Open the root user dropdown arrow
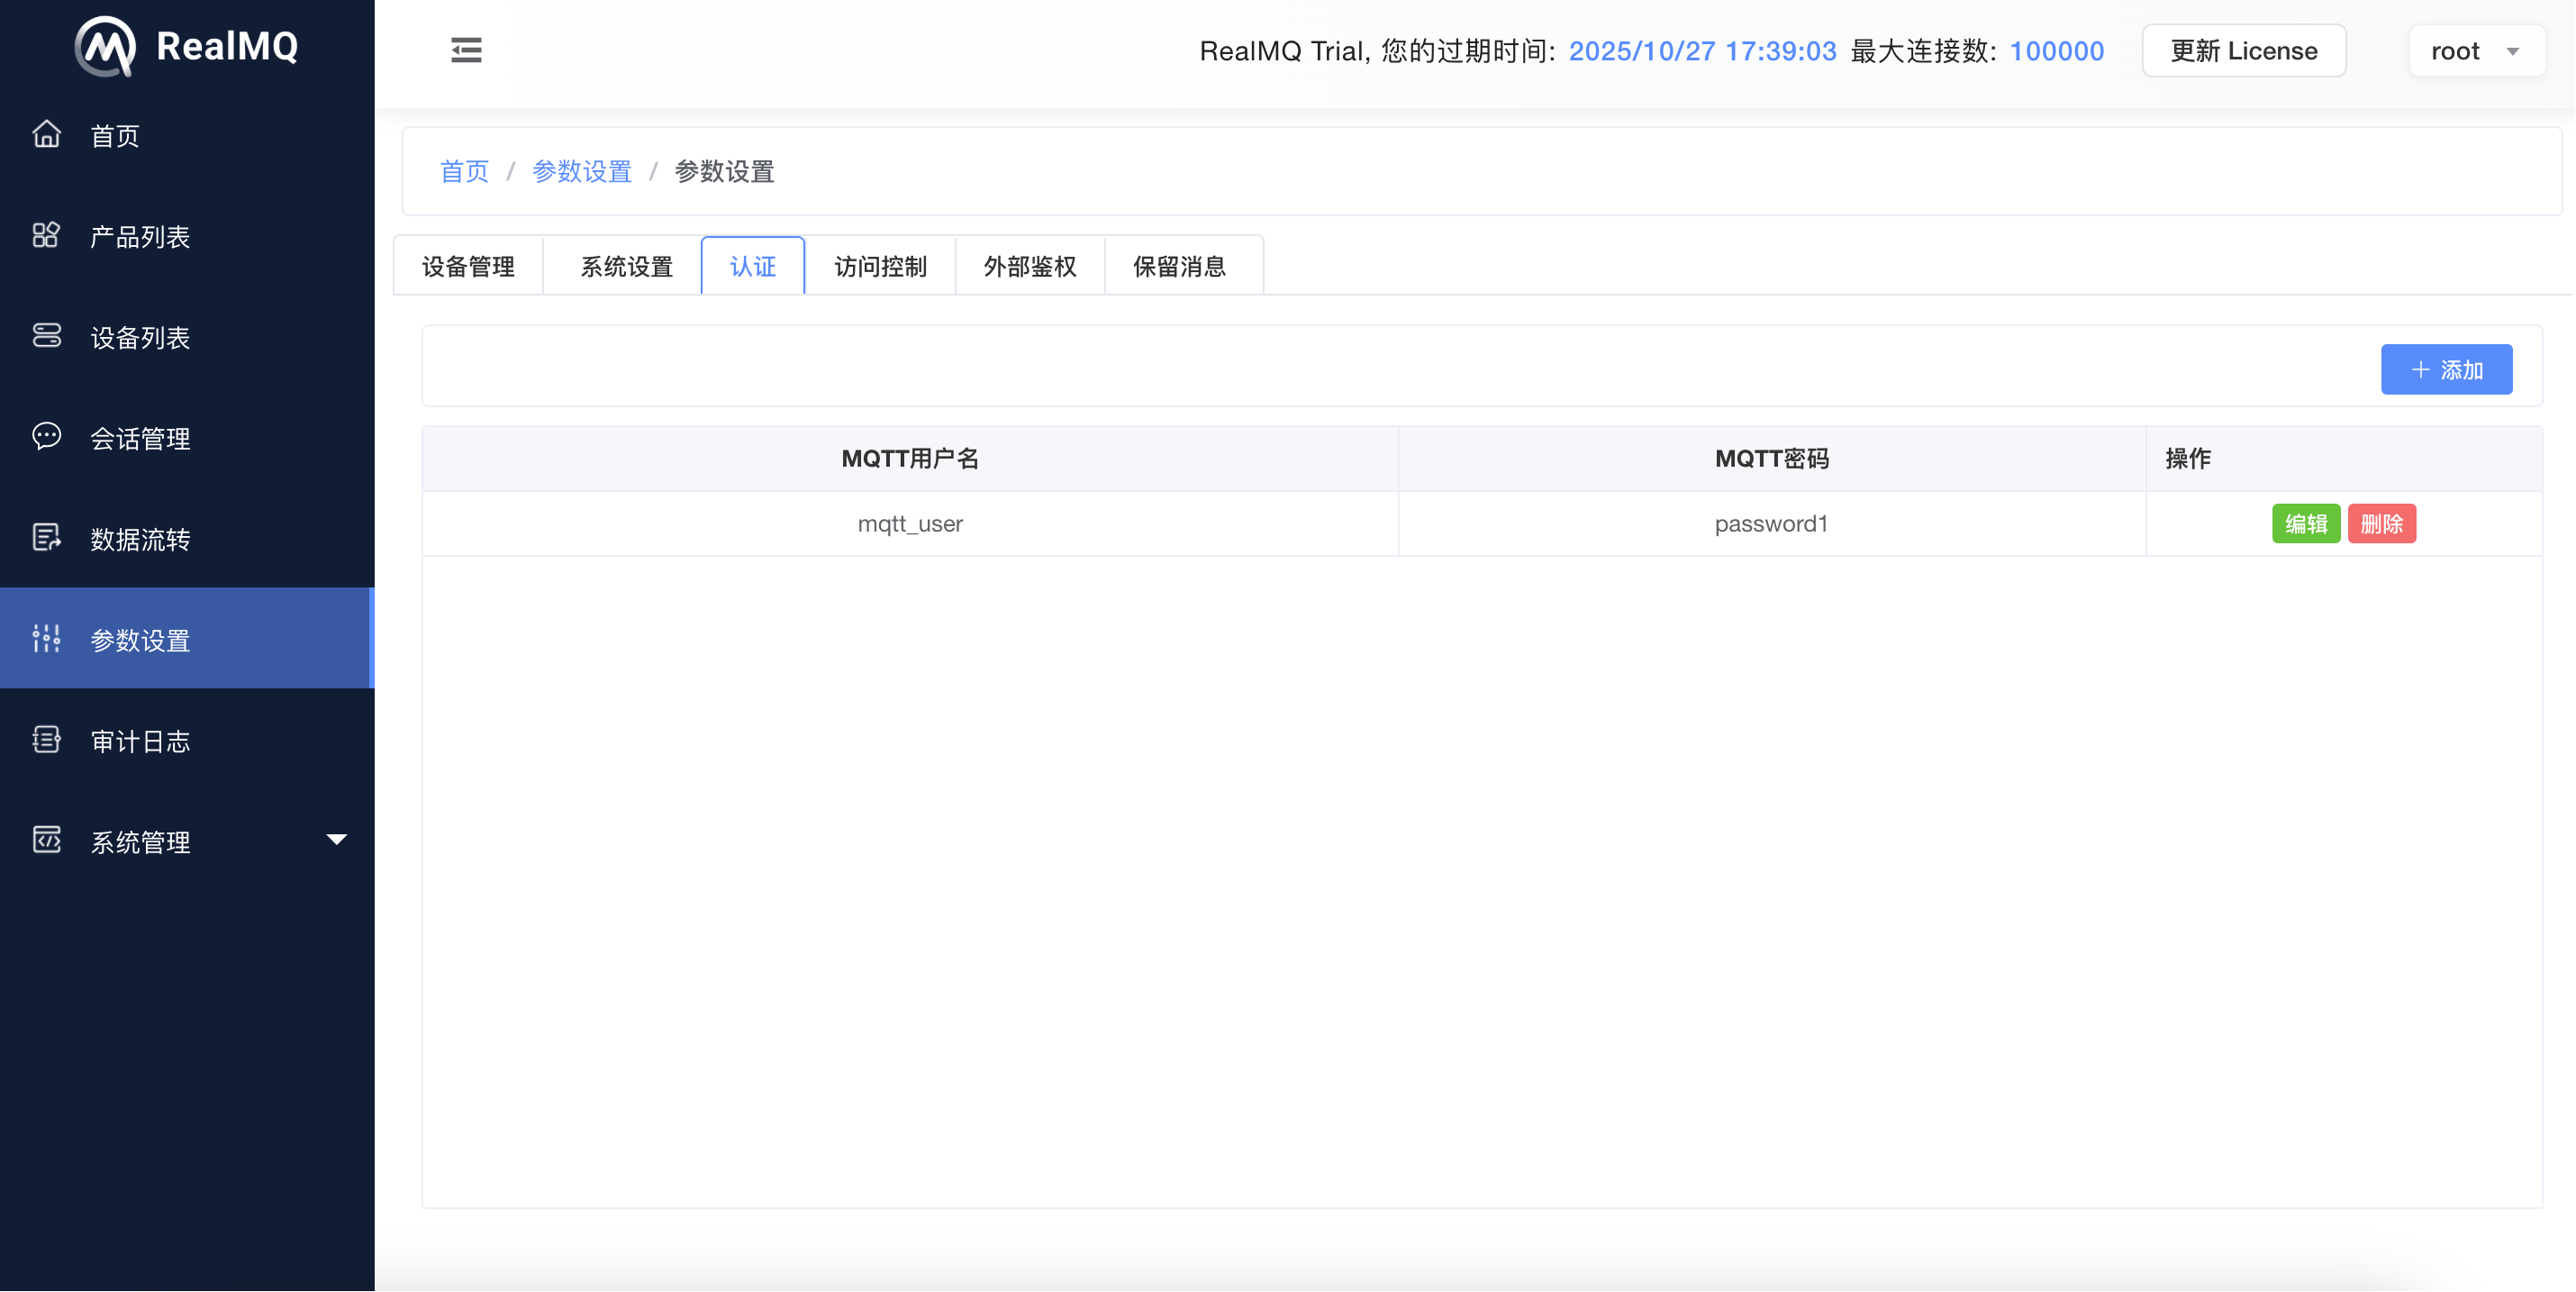 [2513, 52]
